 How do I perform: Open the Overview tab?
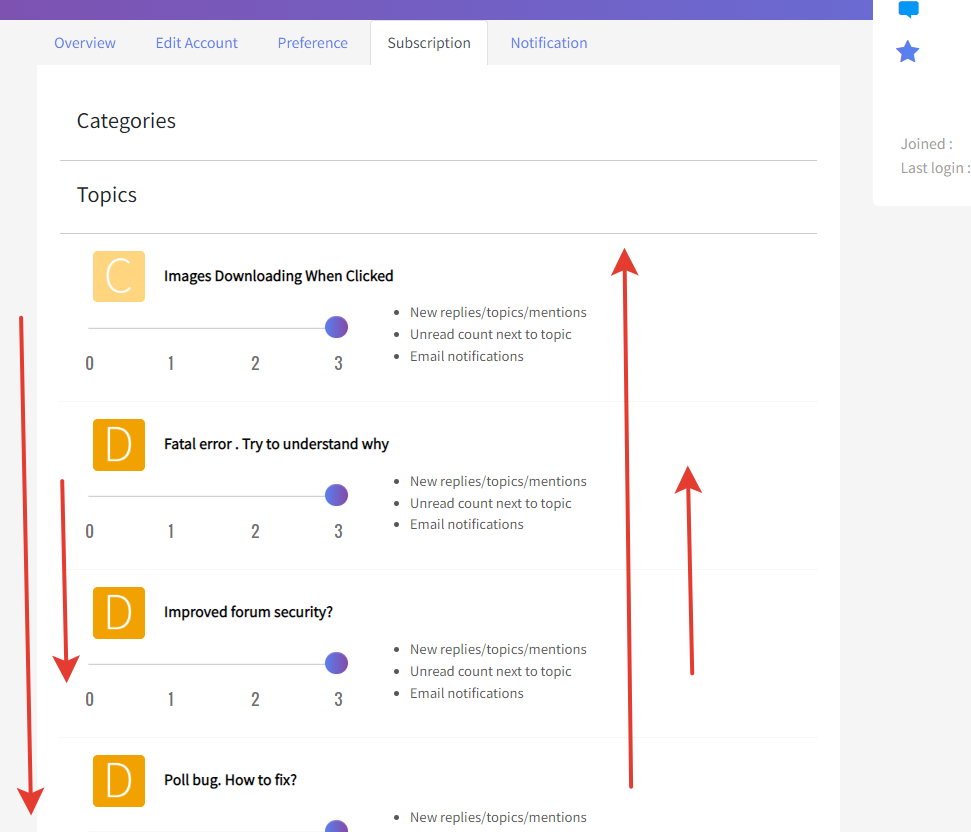[x=85, y=43]
